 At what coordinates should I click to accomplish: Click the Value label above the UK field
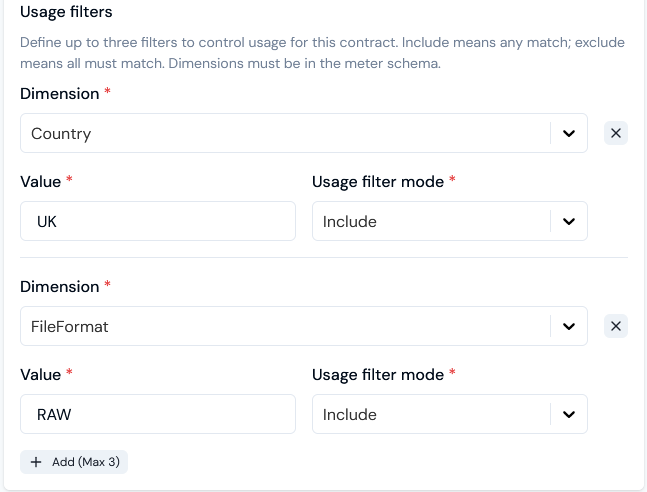click(41, 181)
